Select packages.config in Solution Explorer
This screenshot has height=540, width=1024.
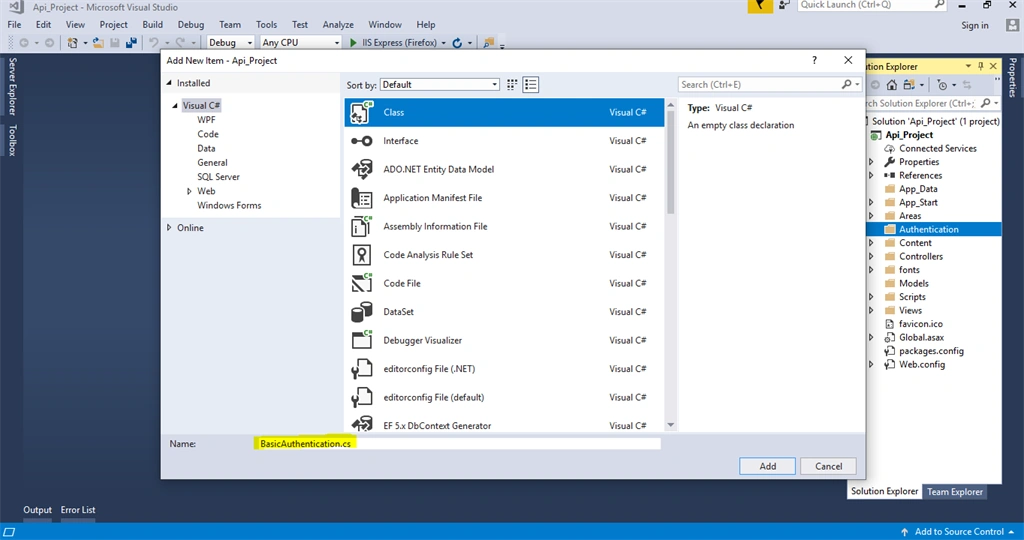coord(931,351)
